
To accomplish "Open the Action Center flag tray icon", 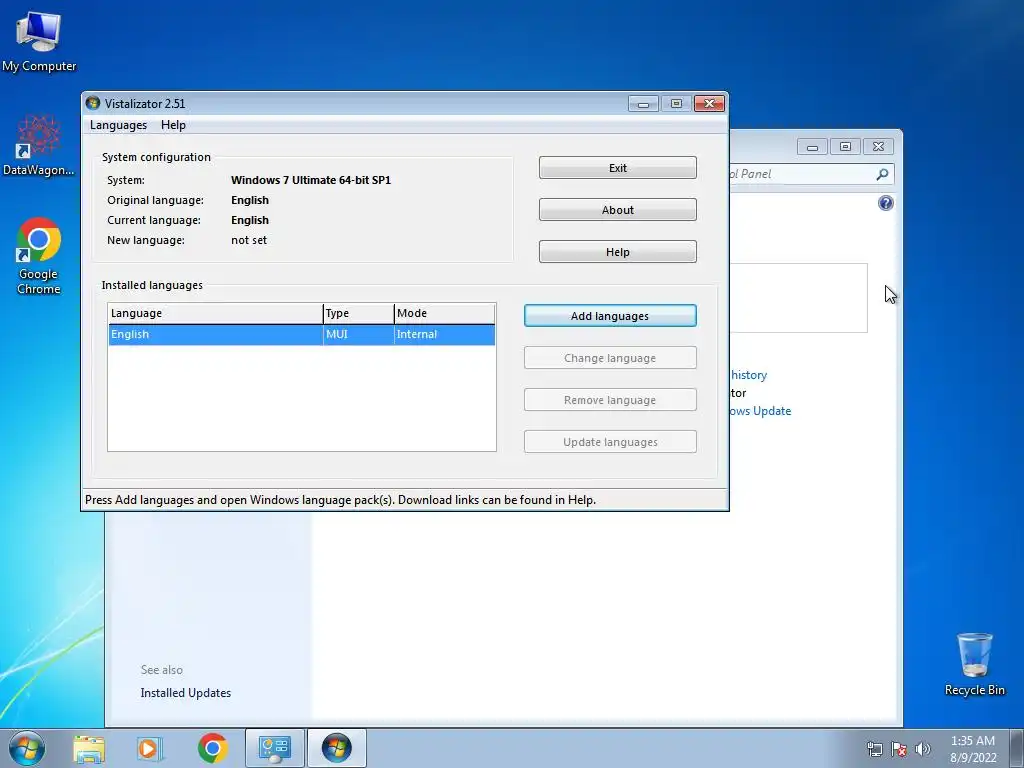I will tap(899, 749).
